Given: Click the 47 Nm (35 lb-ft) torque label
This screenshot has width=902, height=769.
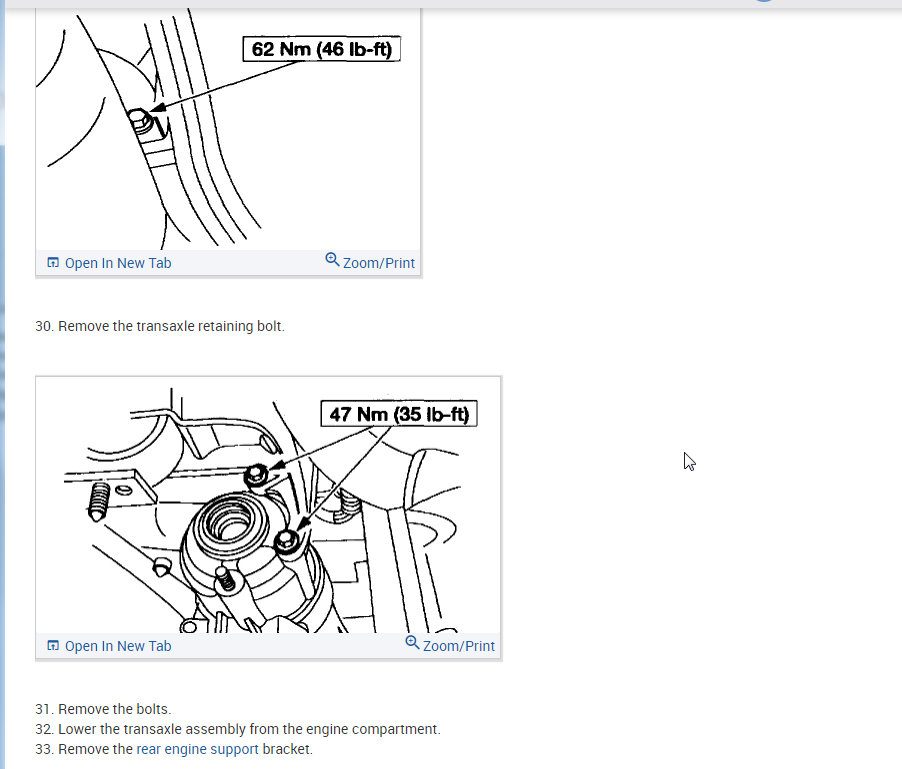Looking at the screenshot, I should 399,414.
